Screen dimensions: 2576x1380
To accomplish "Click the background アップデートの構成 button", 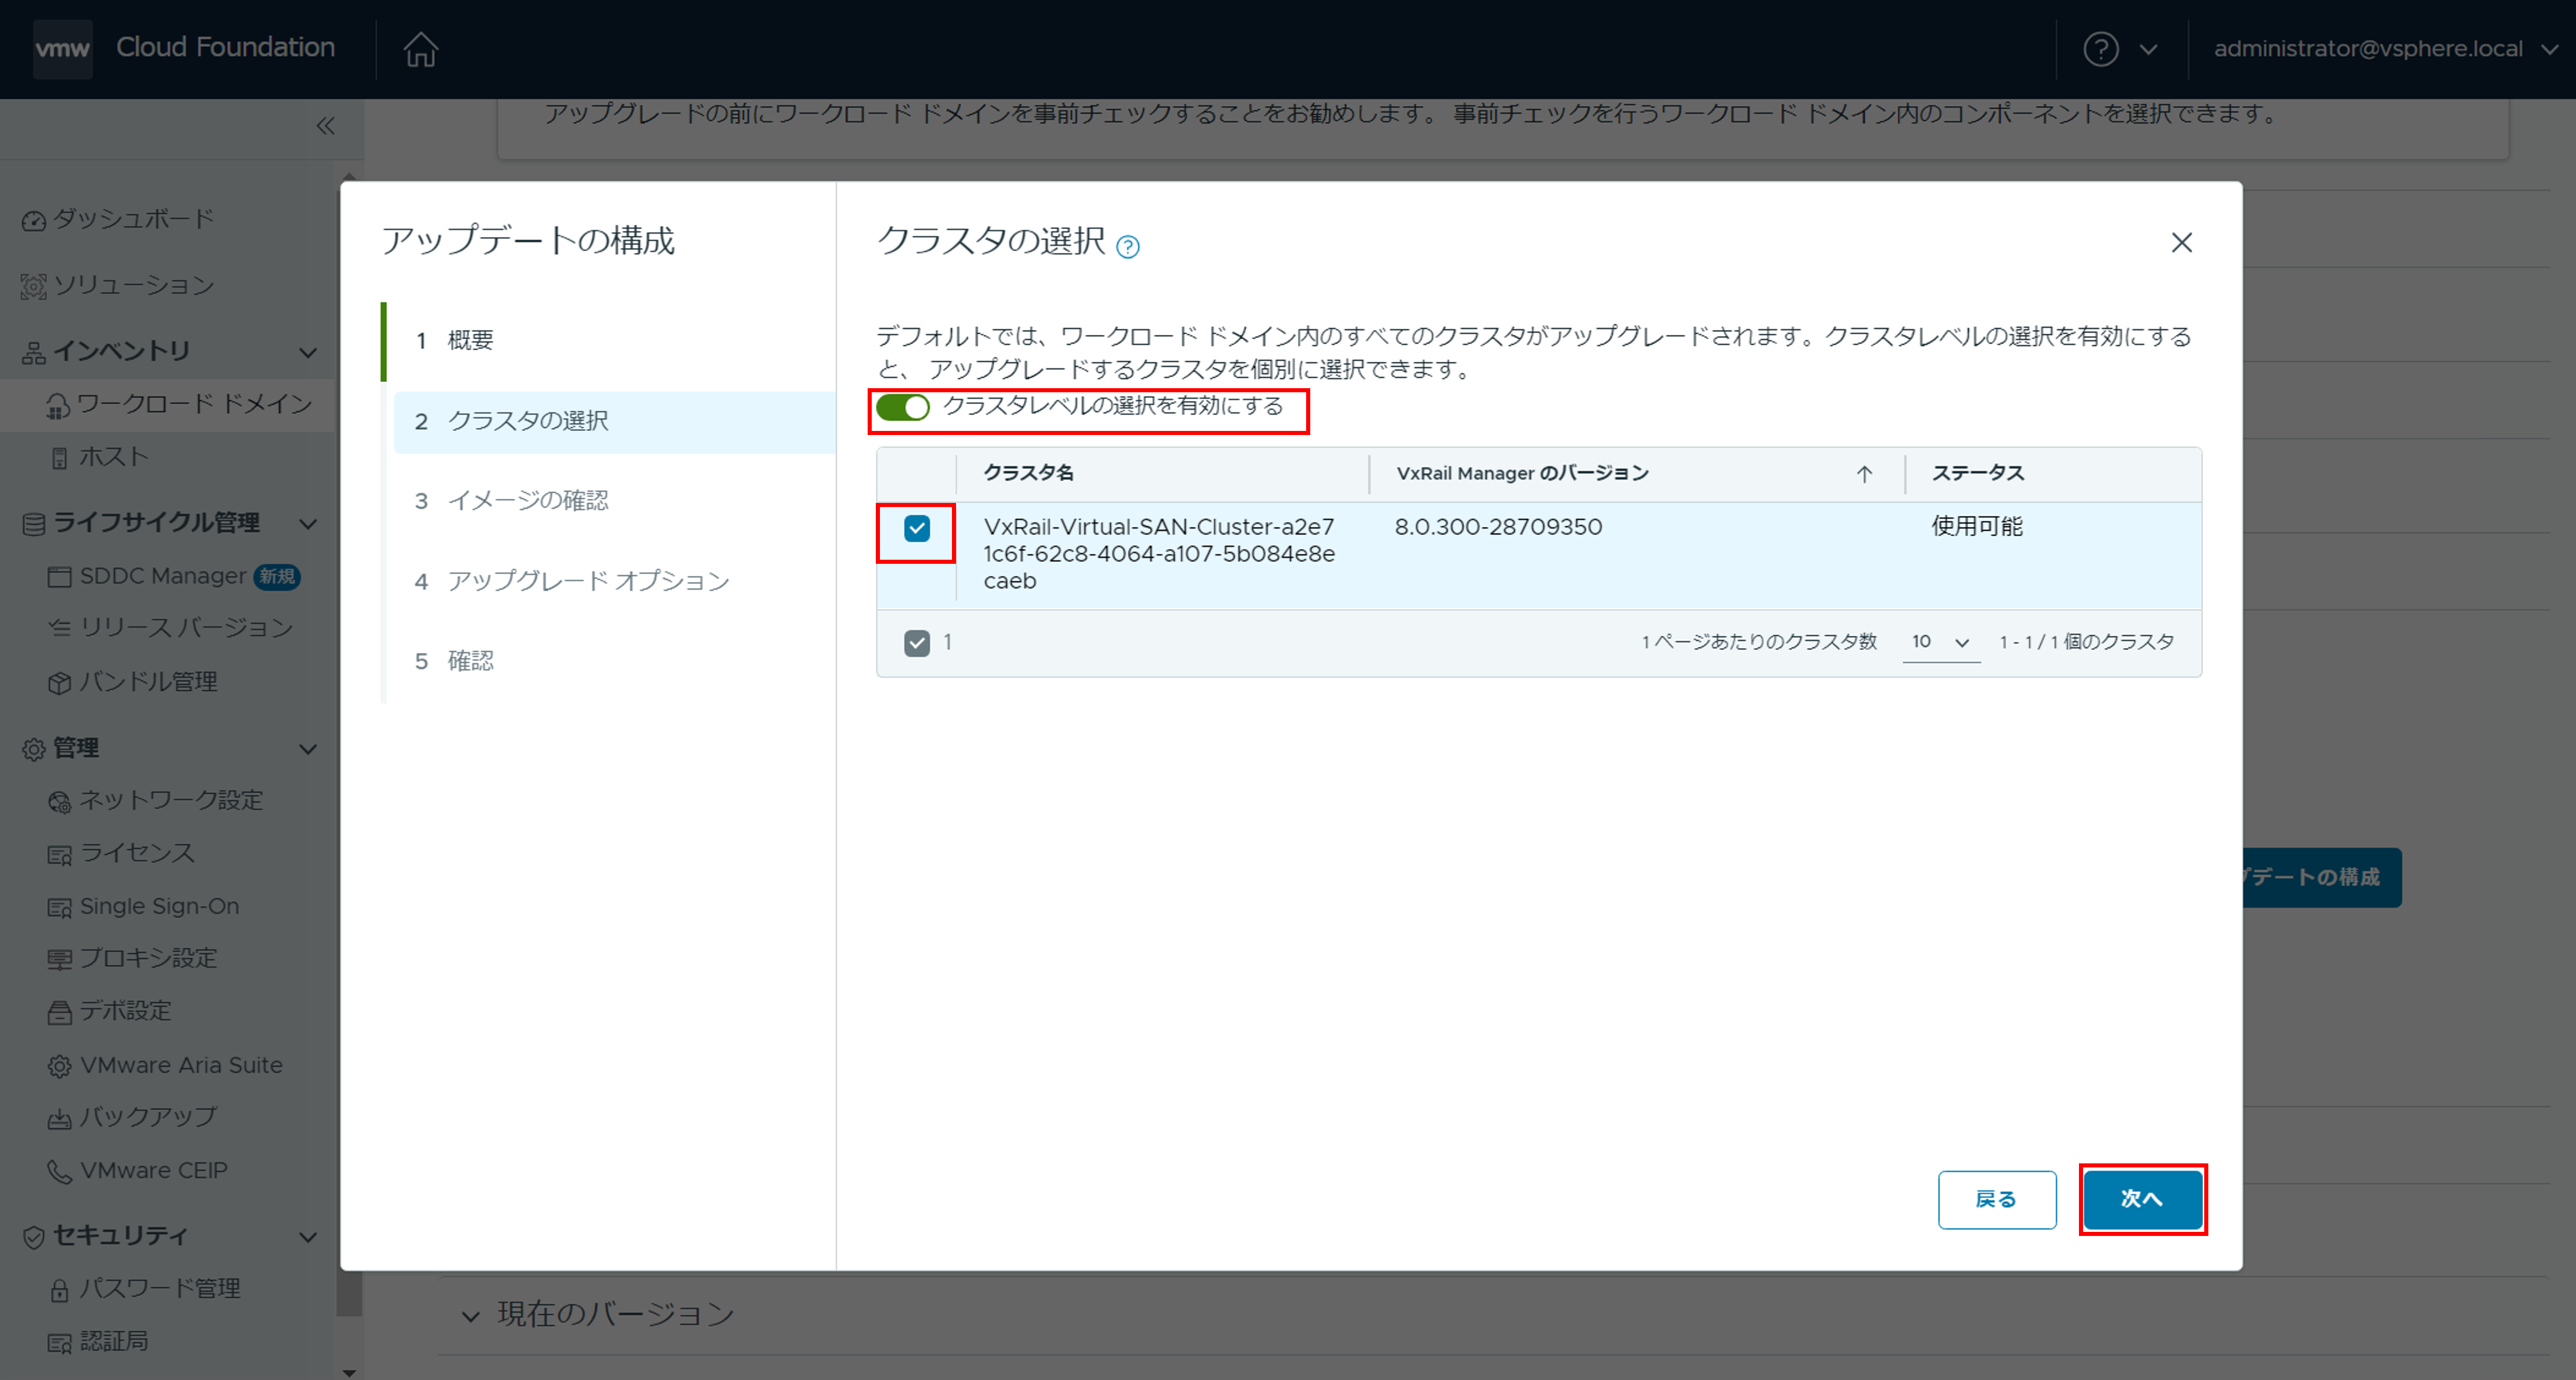I will (x=2321, y=877).
